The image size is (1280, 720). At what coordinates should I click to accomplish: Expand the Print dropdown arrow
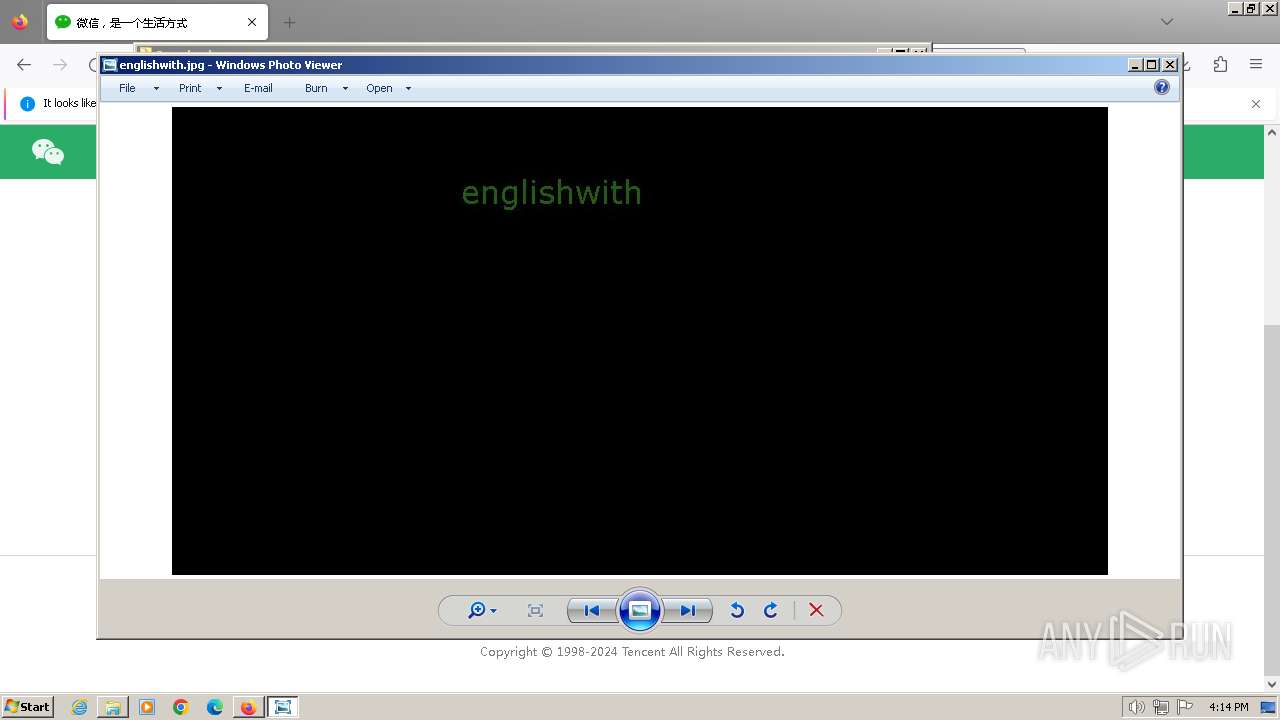219,89
